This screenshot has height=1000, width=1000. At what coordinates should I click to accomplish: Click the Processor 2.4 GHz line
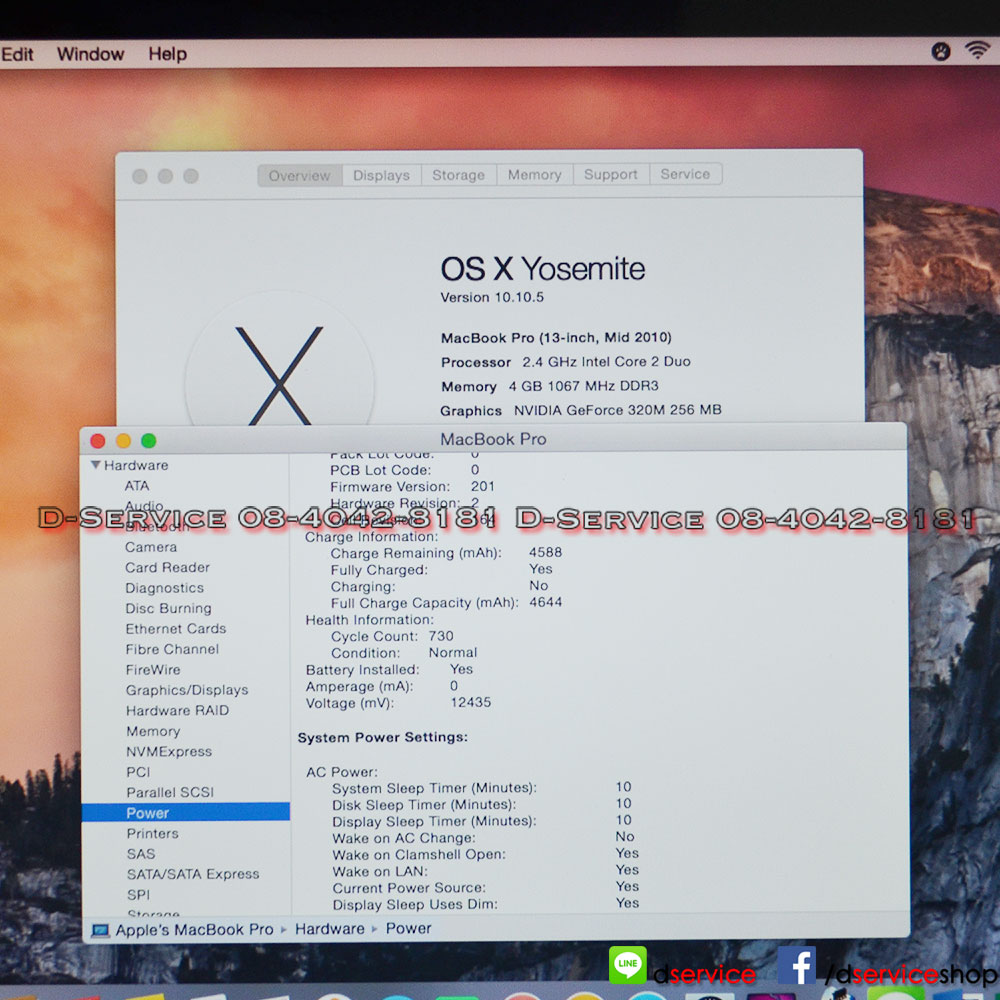point(566,362)
